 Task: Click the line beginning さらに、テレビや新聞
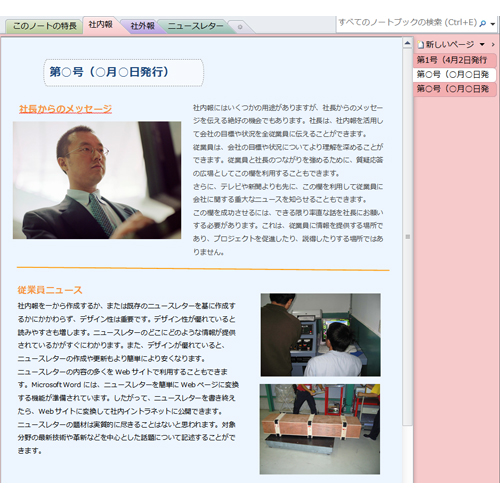[288, 187]
